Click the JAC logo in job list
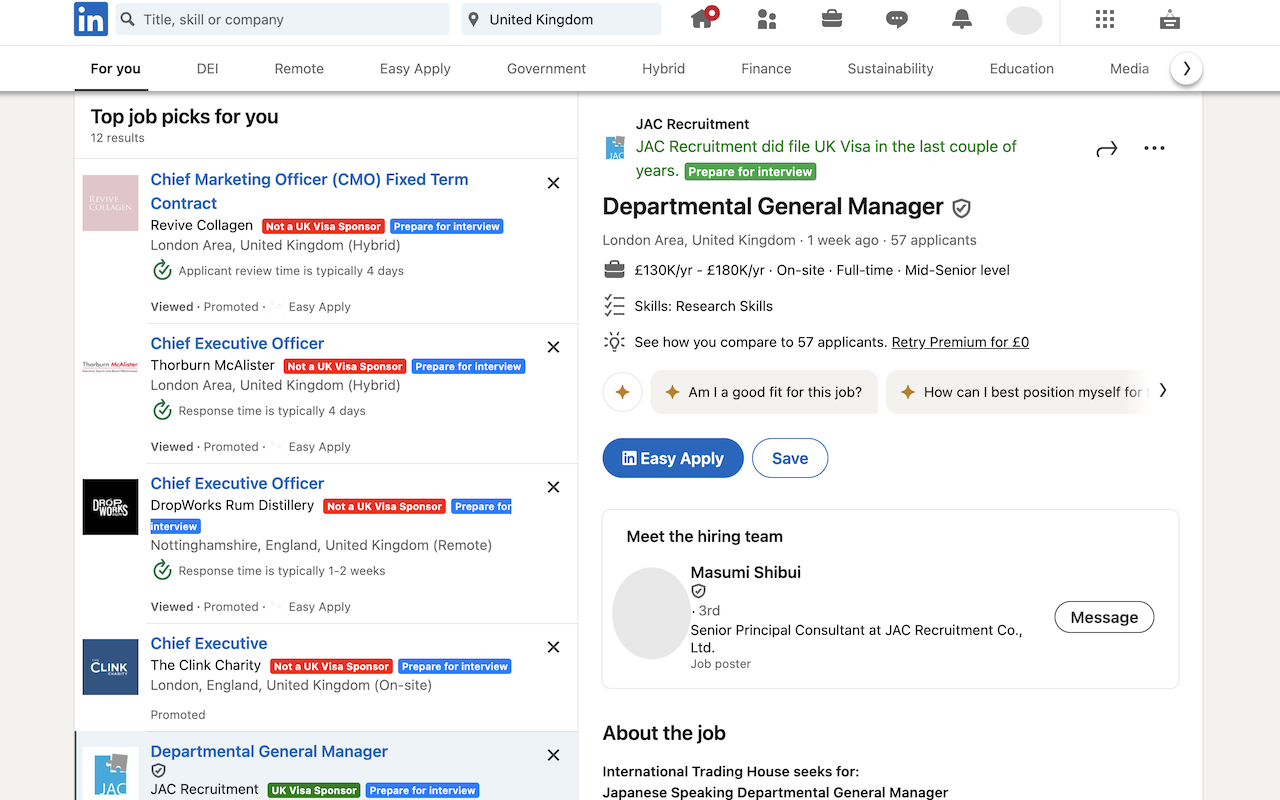Image resolution: width=1280 pixels, height=800 pixels. point(110,774)
